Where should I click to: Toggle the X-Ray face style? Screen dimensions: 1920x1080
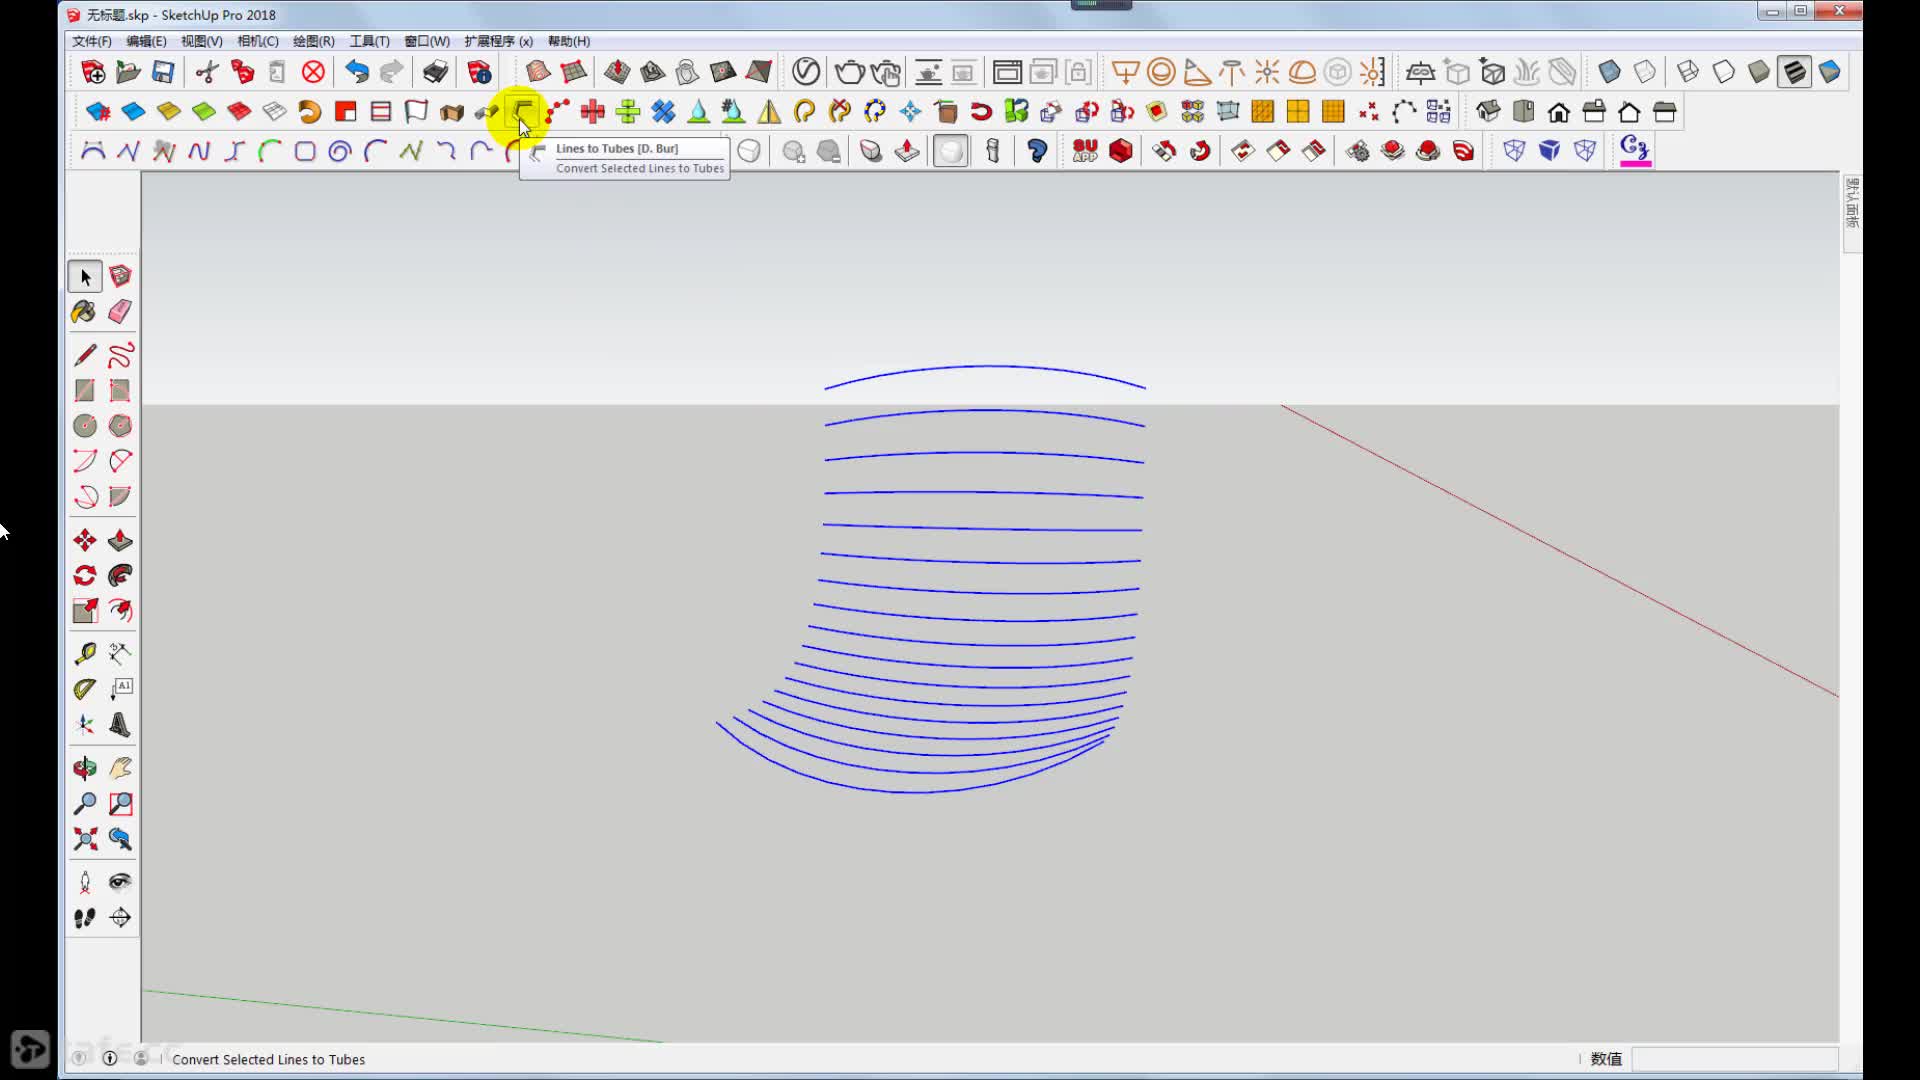pyautogui.click(x=1609, y=72)
